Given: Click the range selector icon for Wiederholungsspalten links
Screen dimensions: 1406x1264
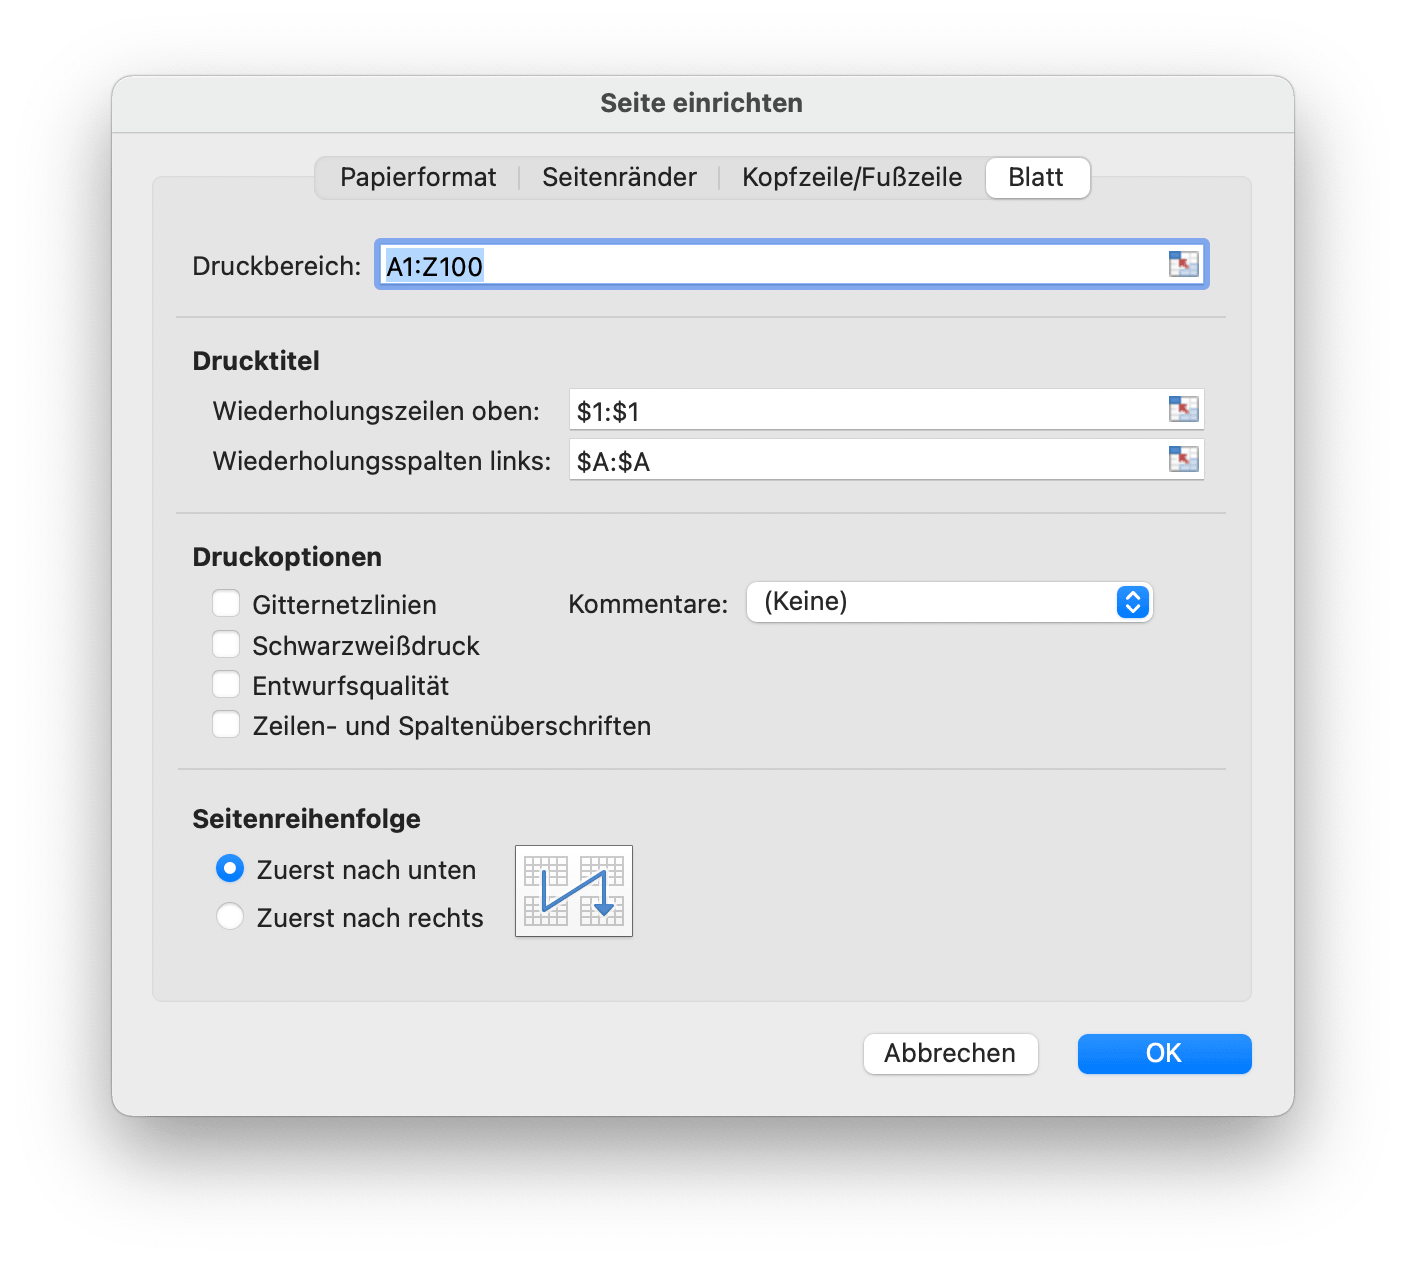Looking at the screenshot, I should (1184, 460).
